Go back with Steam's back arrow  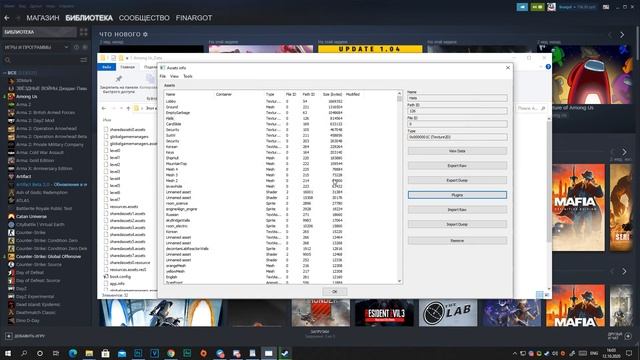click(x=7, y=18)
